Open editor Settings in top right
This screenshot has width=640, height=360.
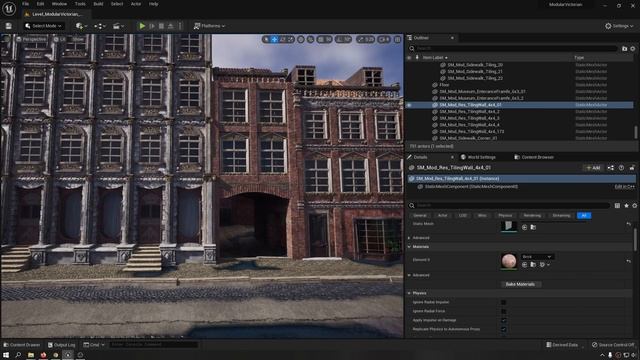(619, 26)
